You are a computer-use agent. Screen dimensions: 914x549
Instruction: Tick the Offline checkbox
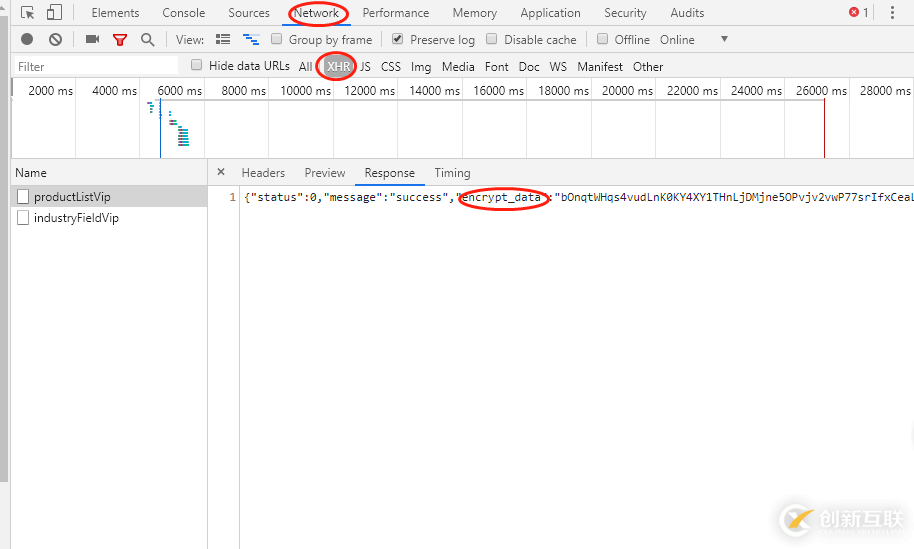(x=603, y=38)
